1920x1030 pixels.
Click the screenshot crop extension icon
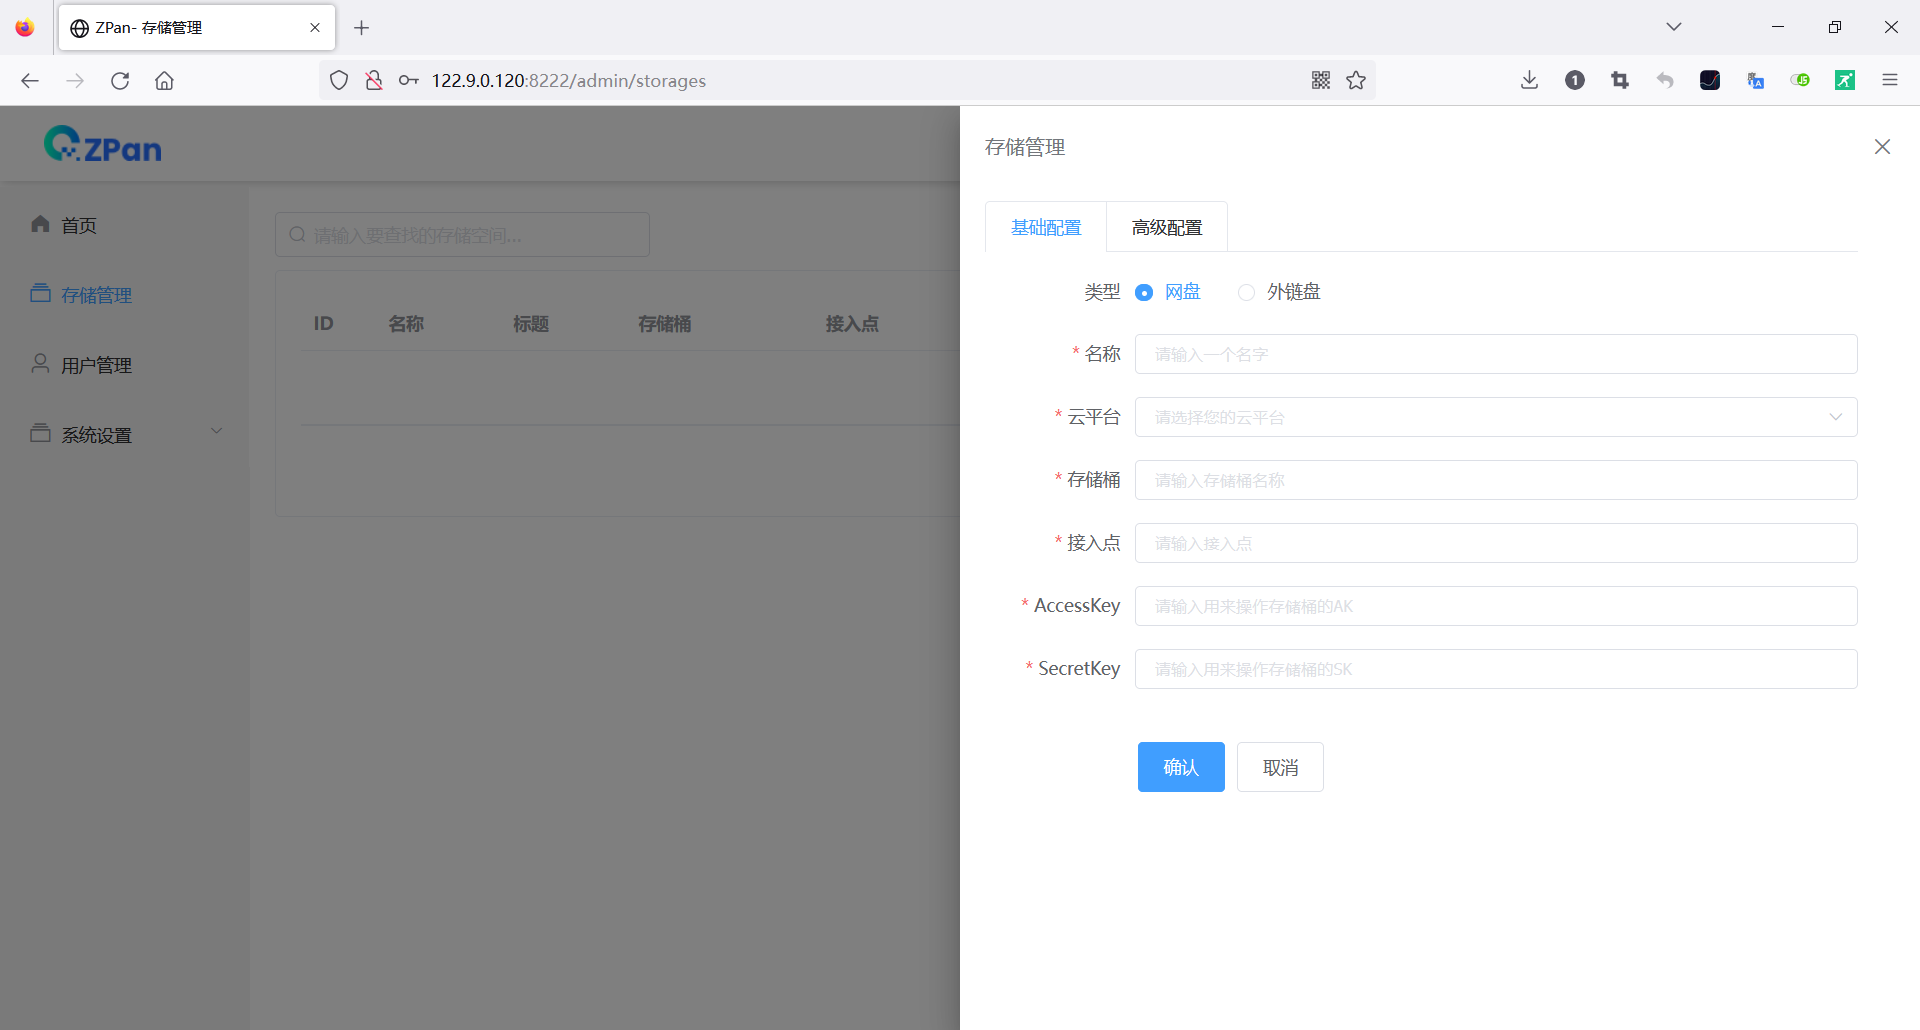[1620, 80]
